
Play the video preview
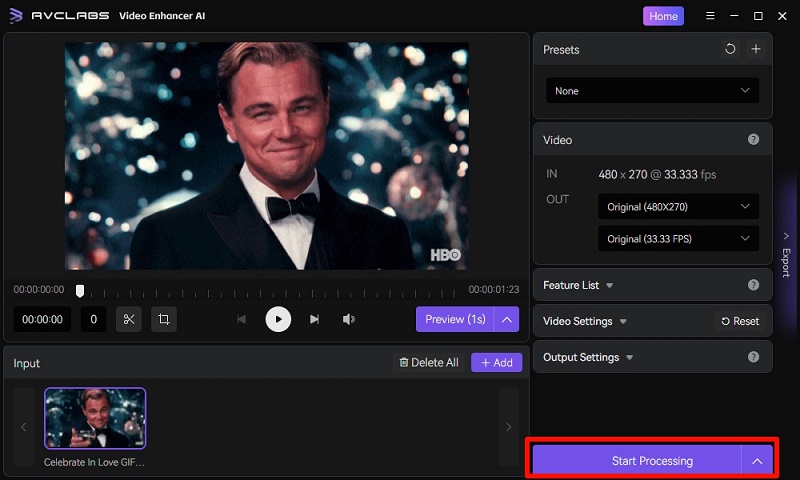click(278, 319)
